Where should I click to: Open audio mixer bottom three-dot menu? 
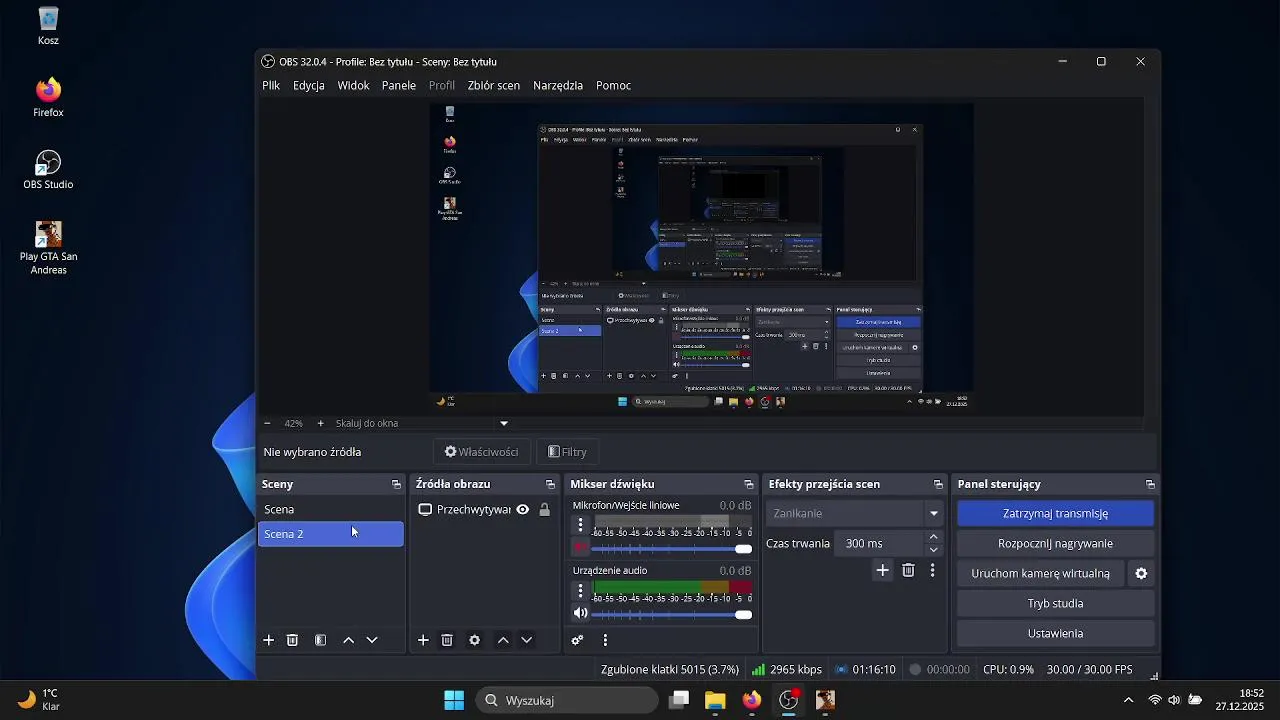pos(605,640)
